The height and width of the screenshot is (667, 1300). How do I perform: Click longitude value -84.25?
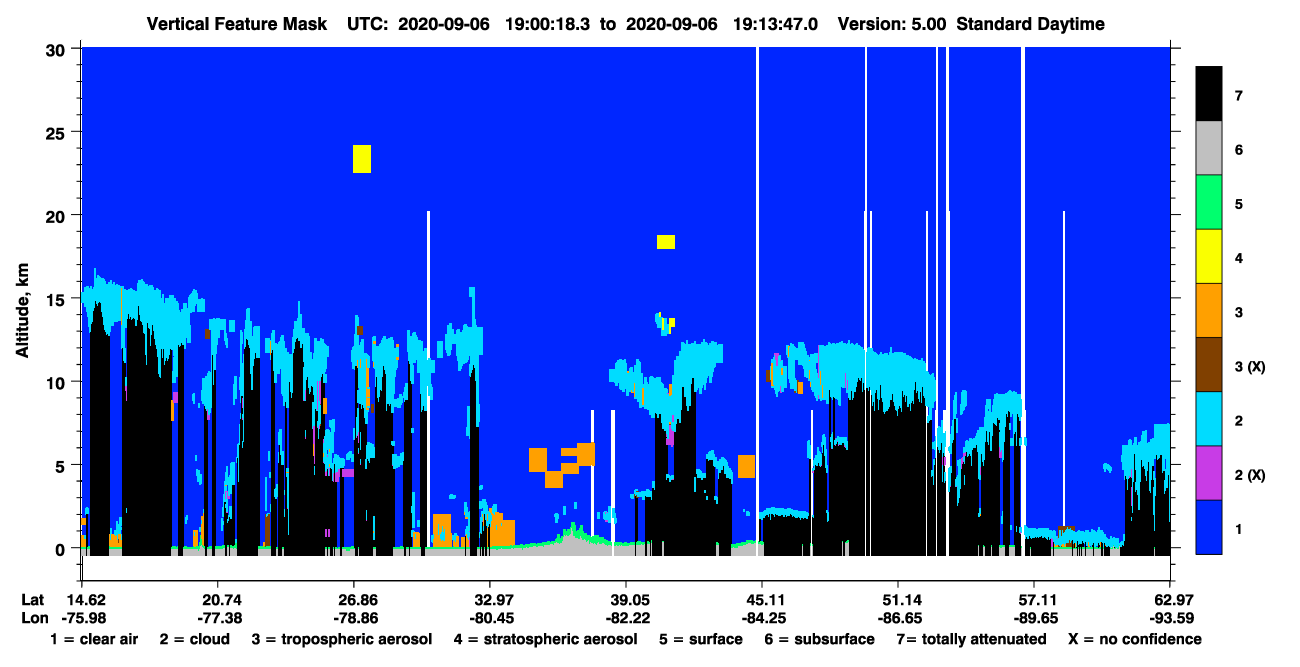coord(762,618)
